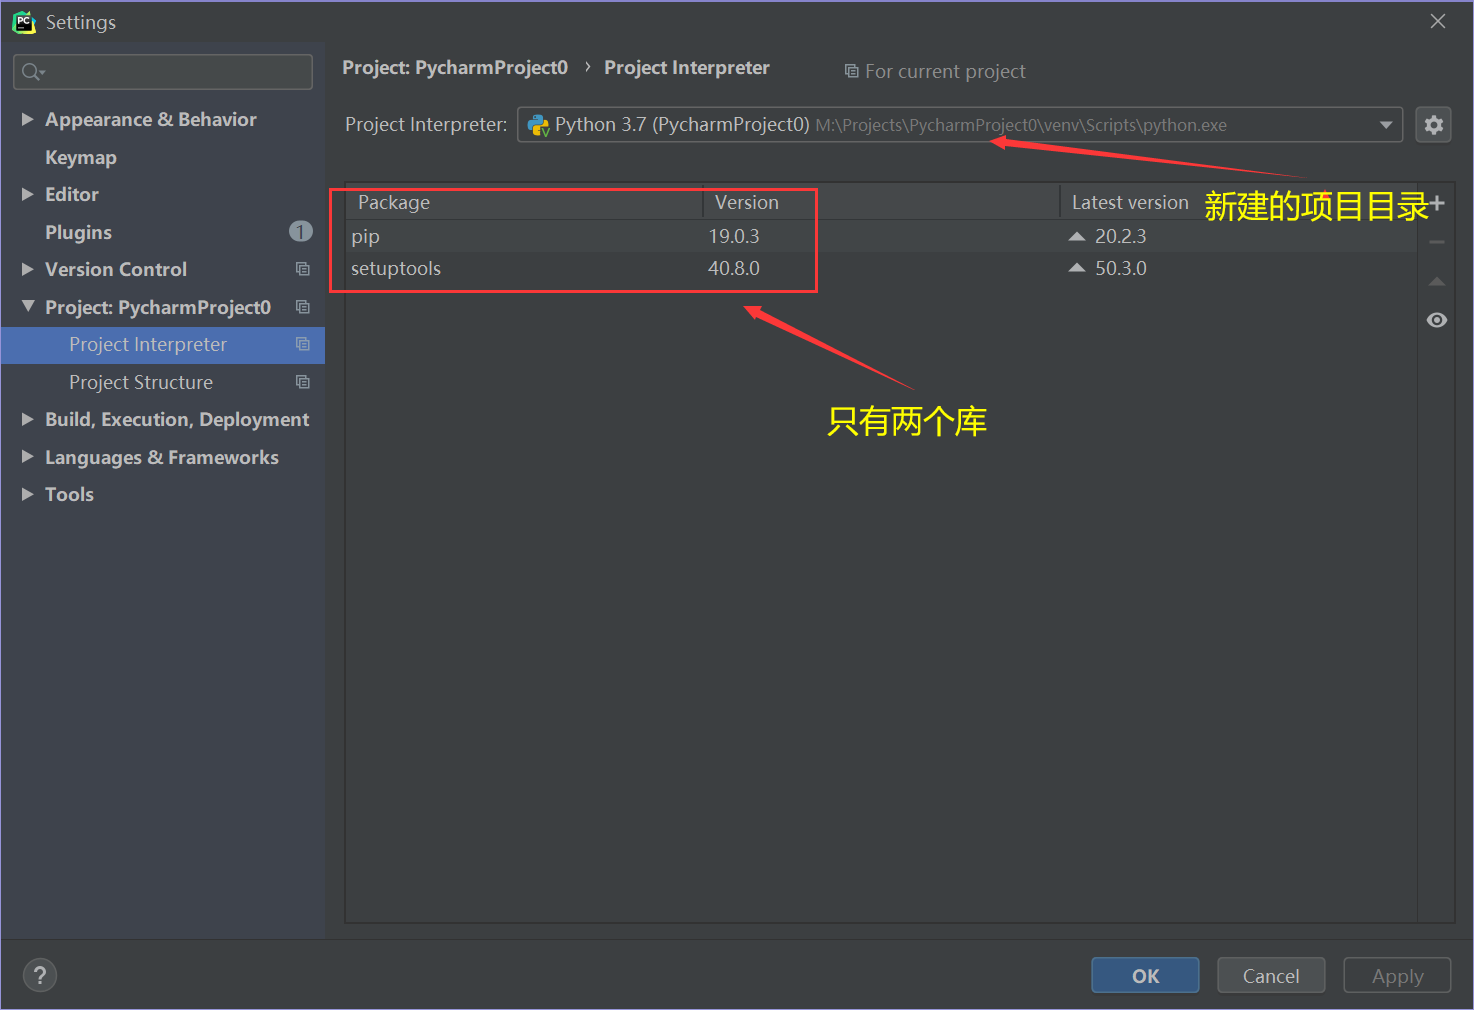The image size is (1474, 1010).
Task: Click project-level icon beside Project: PycharmProject0
Action: [303, 307]
